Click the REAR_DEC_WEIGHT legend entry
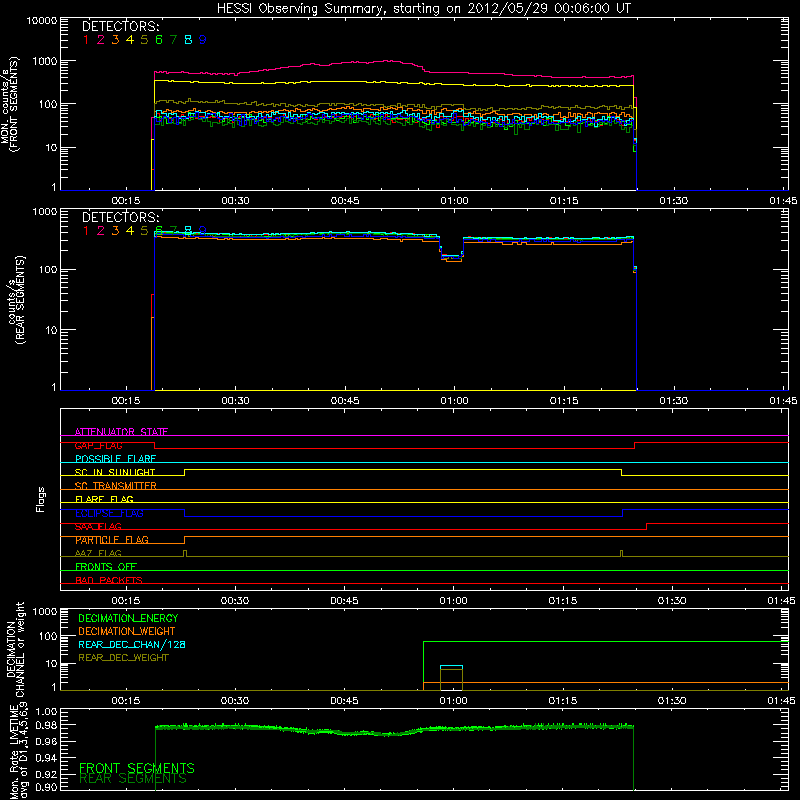Viewport: 800px width, 800px height. [123, 658]
